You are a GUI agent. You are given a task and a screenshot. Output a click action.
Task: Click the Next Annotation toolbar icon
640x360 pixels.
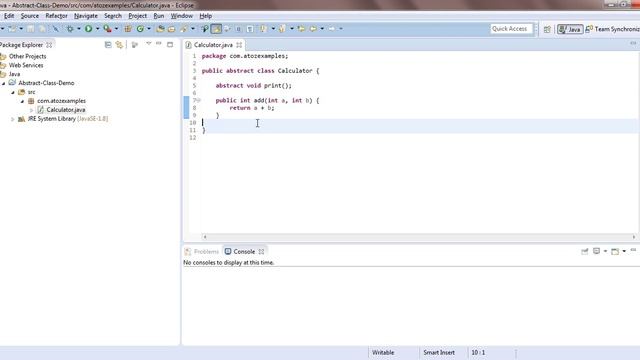coord(264,29)
